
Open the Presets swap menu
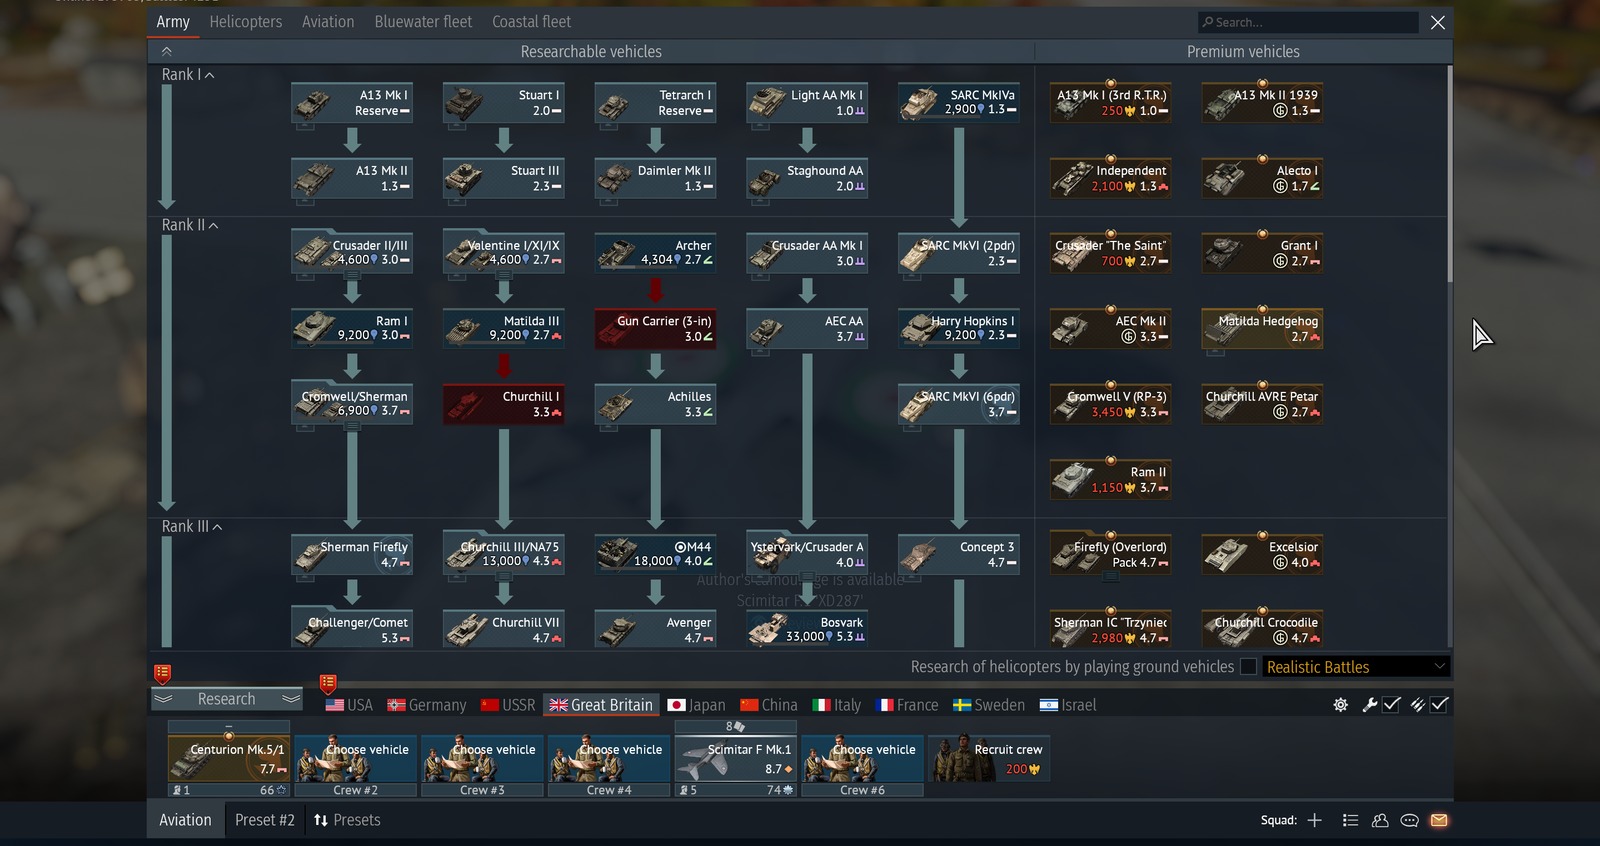(x=347, y=820)
